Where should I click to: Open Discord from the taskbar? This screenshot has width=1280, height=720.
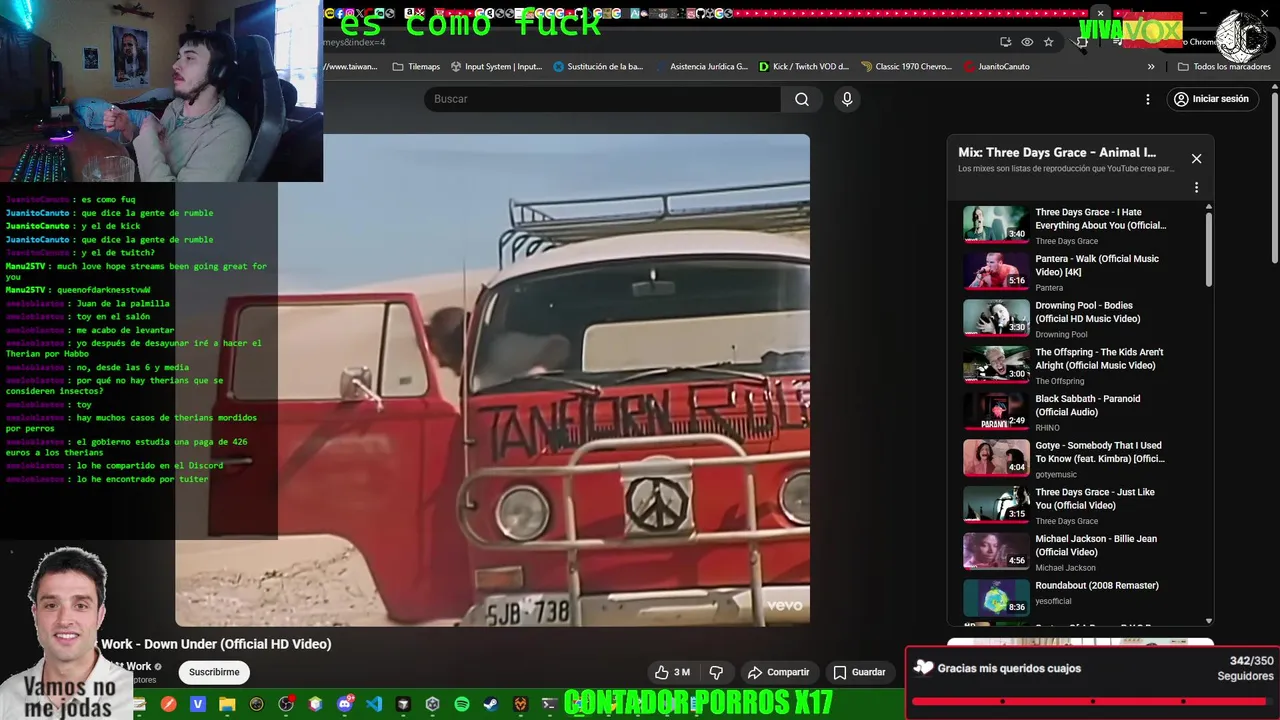point(345,705)
